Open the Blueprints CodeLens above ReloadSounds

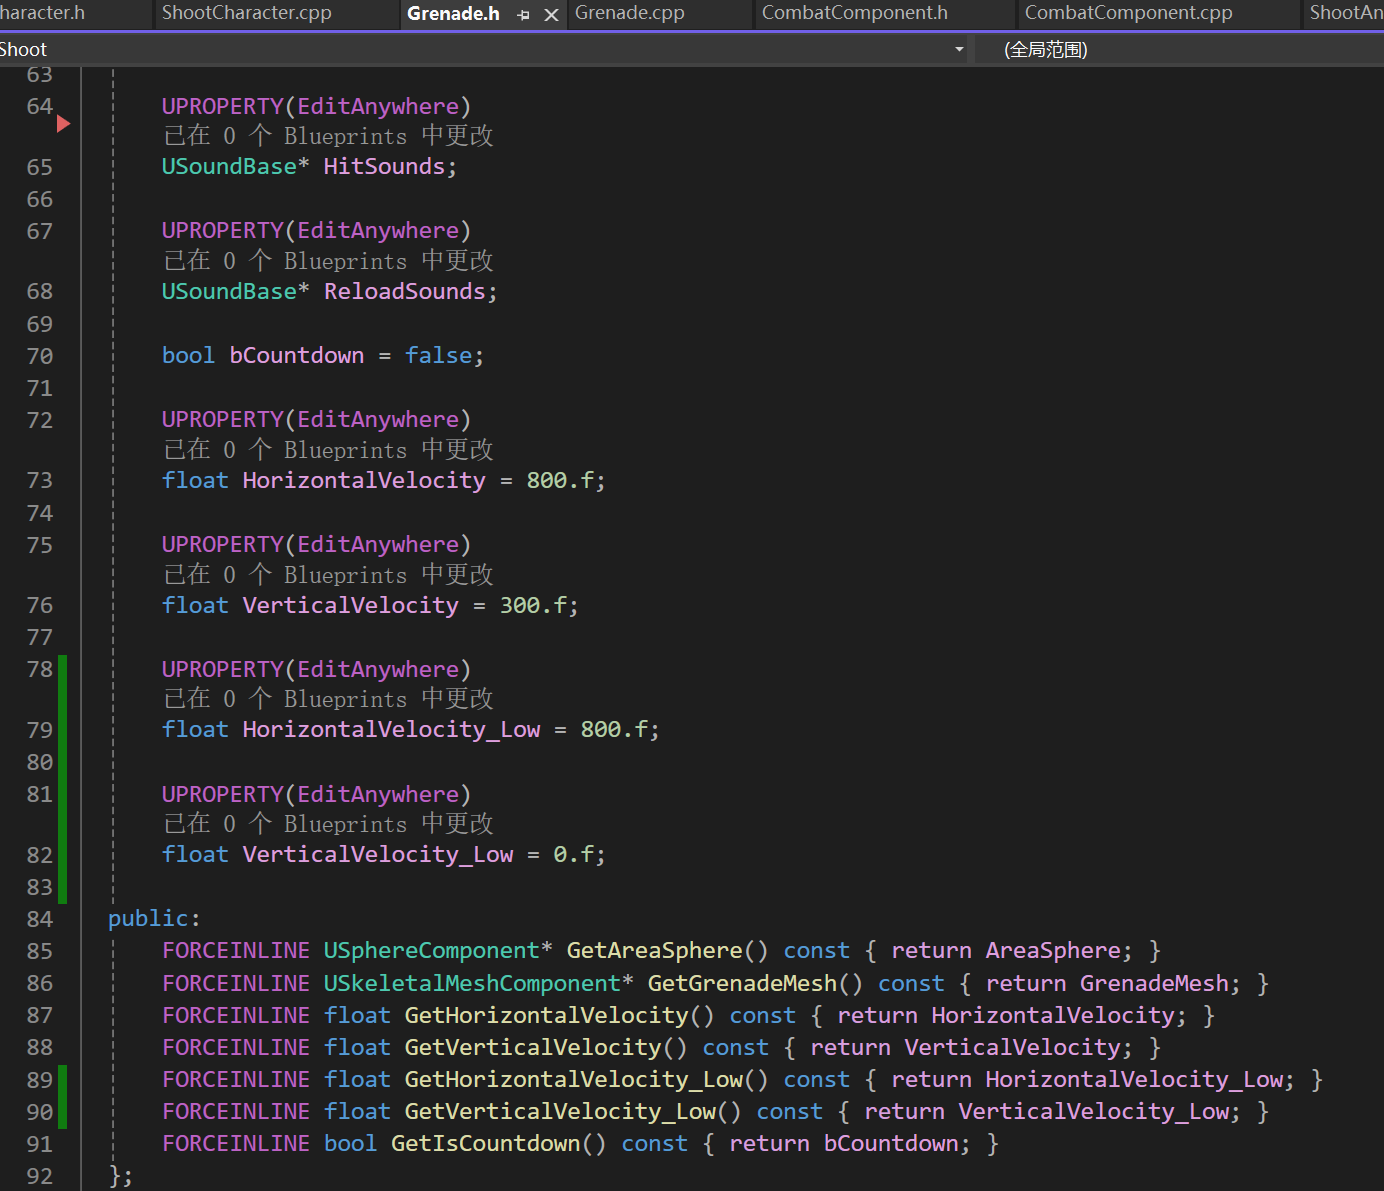tap(328, 261)
